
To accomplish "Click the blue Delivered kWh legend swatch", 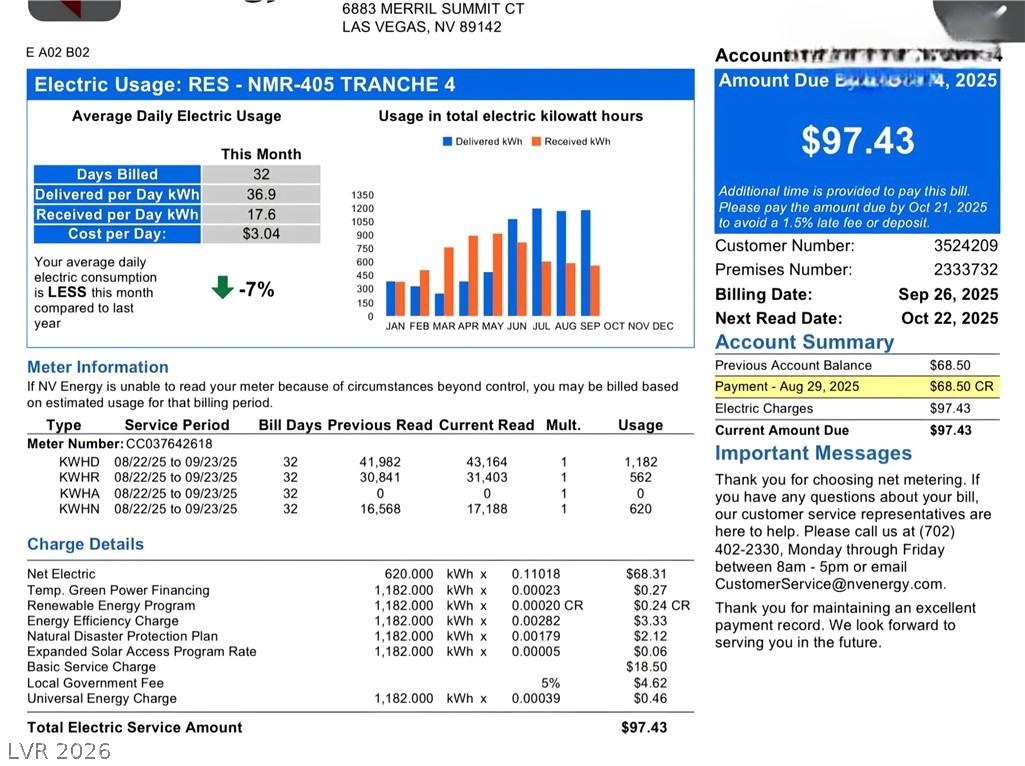I will 447,141.
